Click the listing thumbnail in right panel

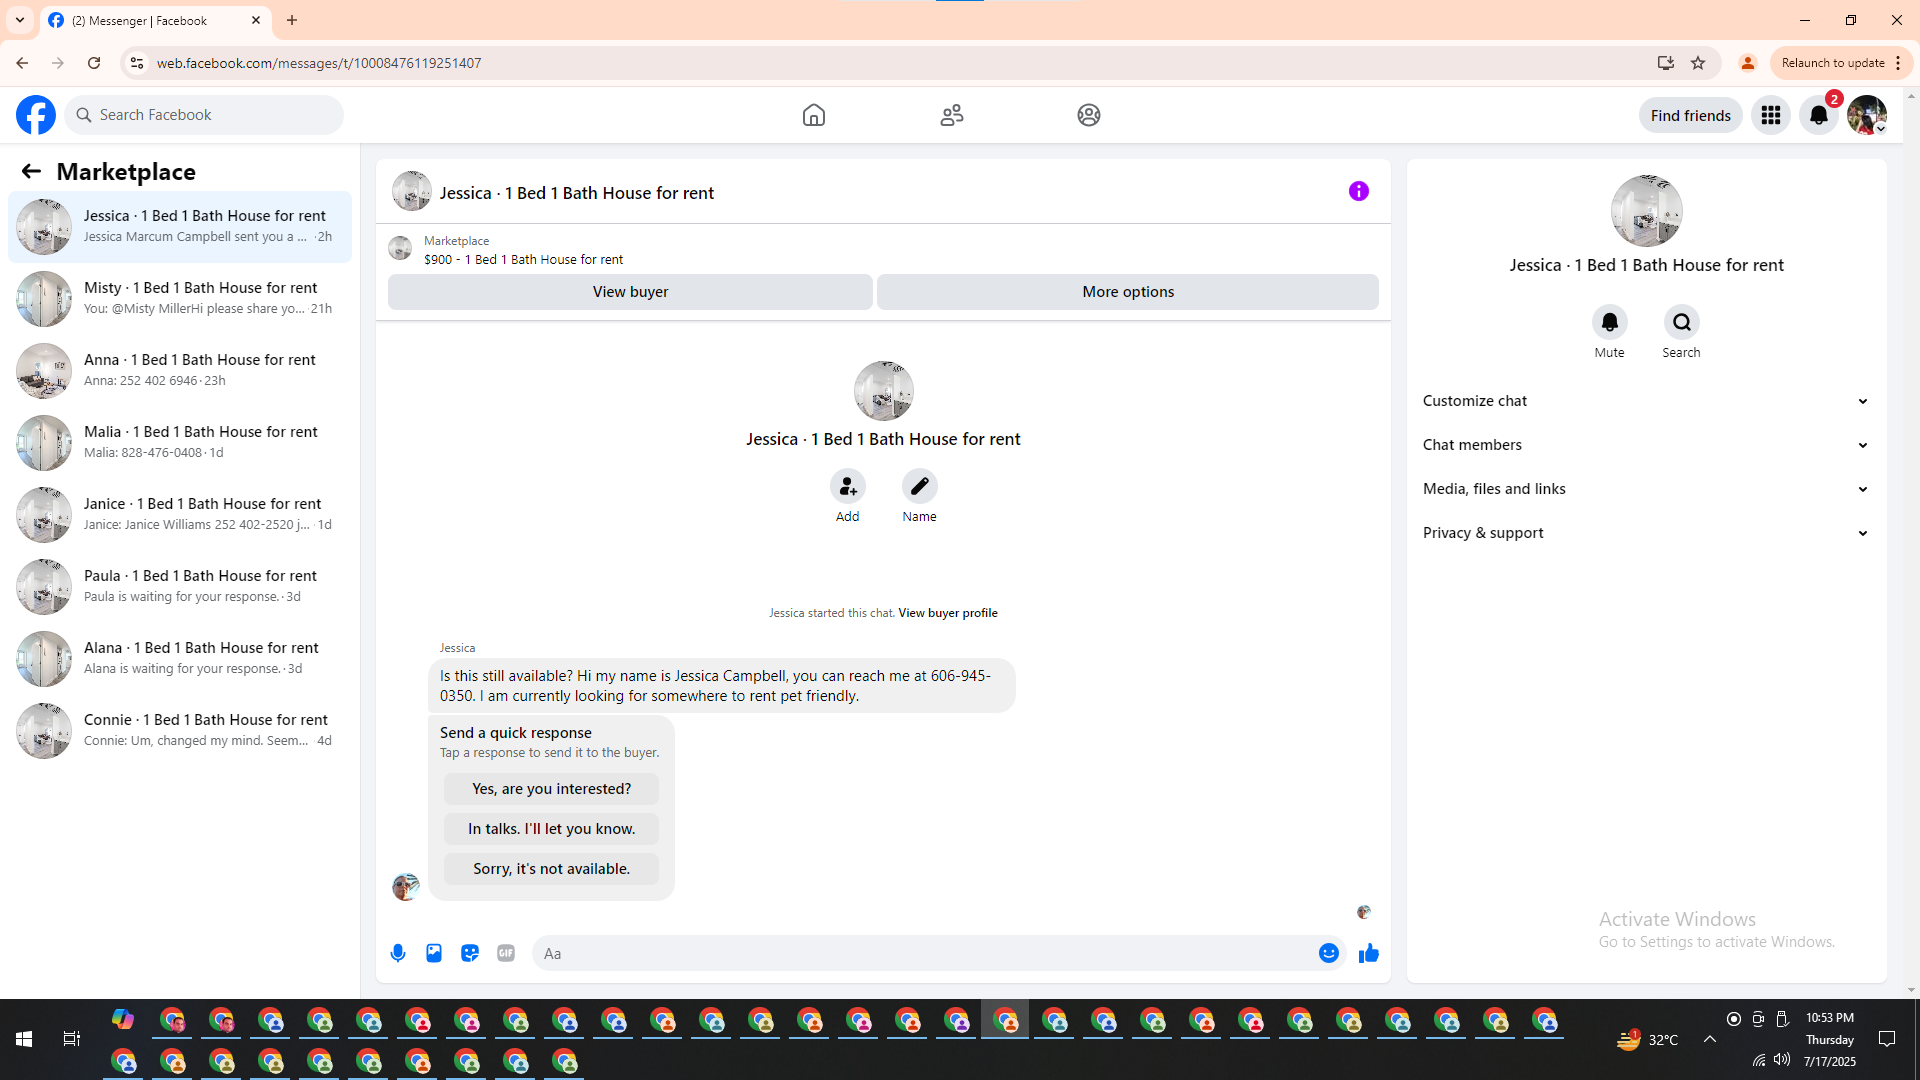[1646, 211]
